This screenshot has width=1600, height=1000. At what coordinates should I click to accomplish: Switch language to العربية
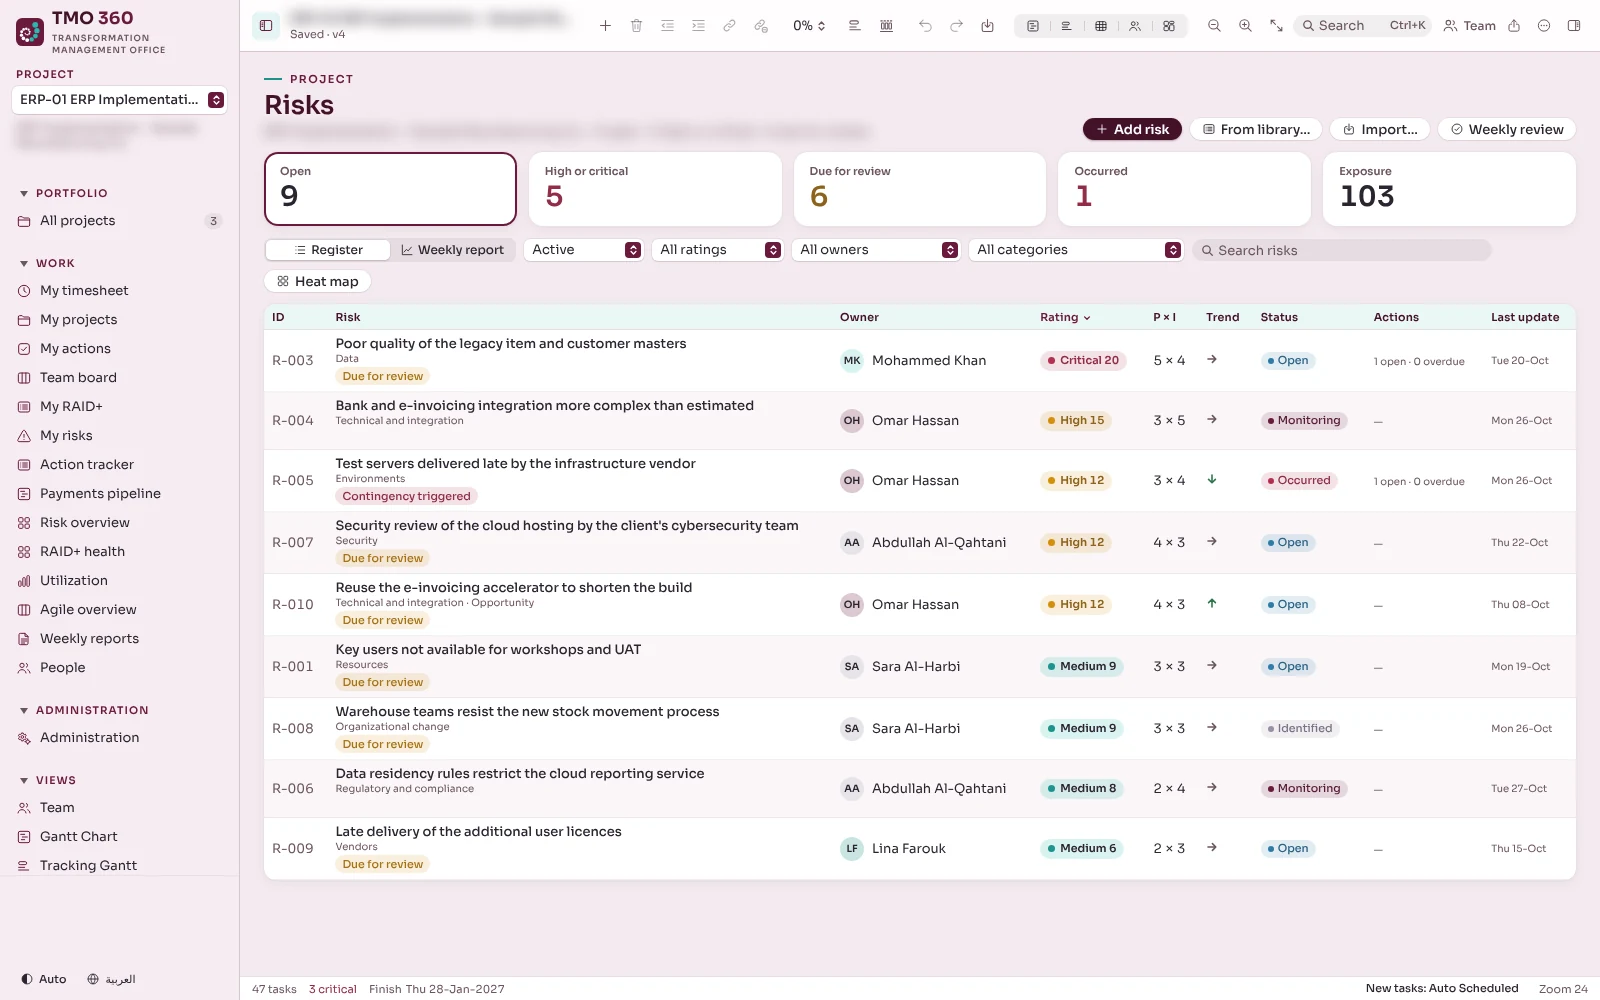coord(111,979)
